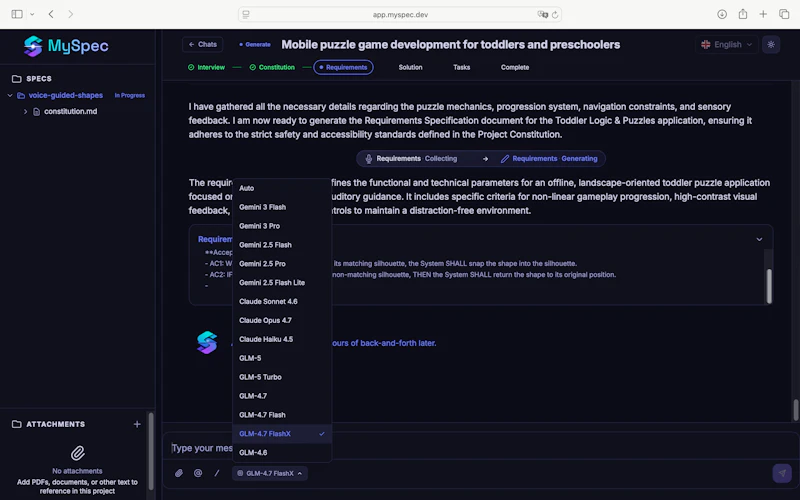
Task: Open Safari sidebar options chevron
Action: 32,14
